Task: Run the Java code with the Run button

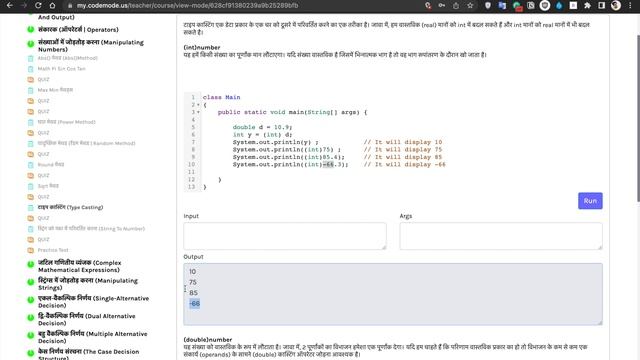Action: pos(590,201)
